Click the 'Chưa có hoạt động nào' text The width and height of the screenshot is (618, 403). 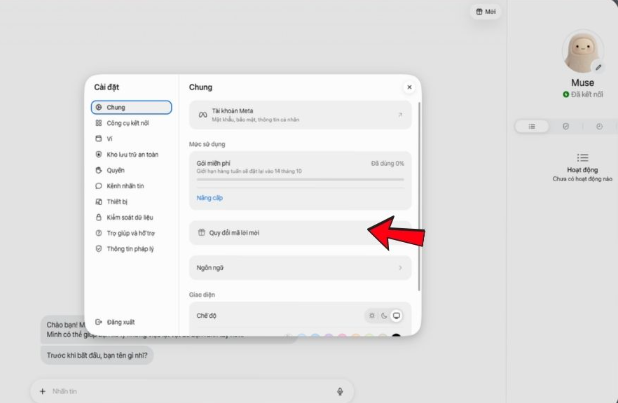point(583,179)
